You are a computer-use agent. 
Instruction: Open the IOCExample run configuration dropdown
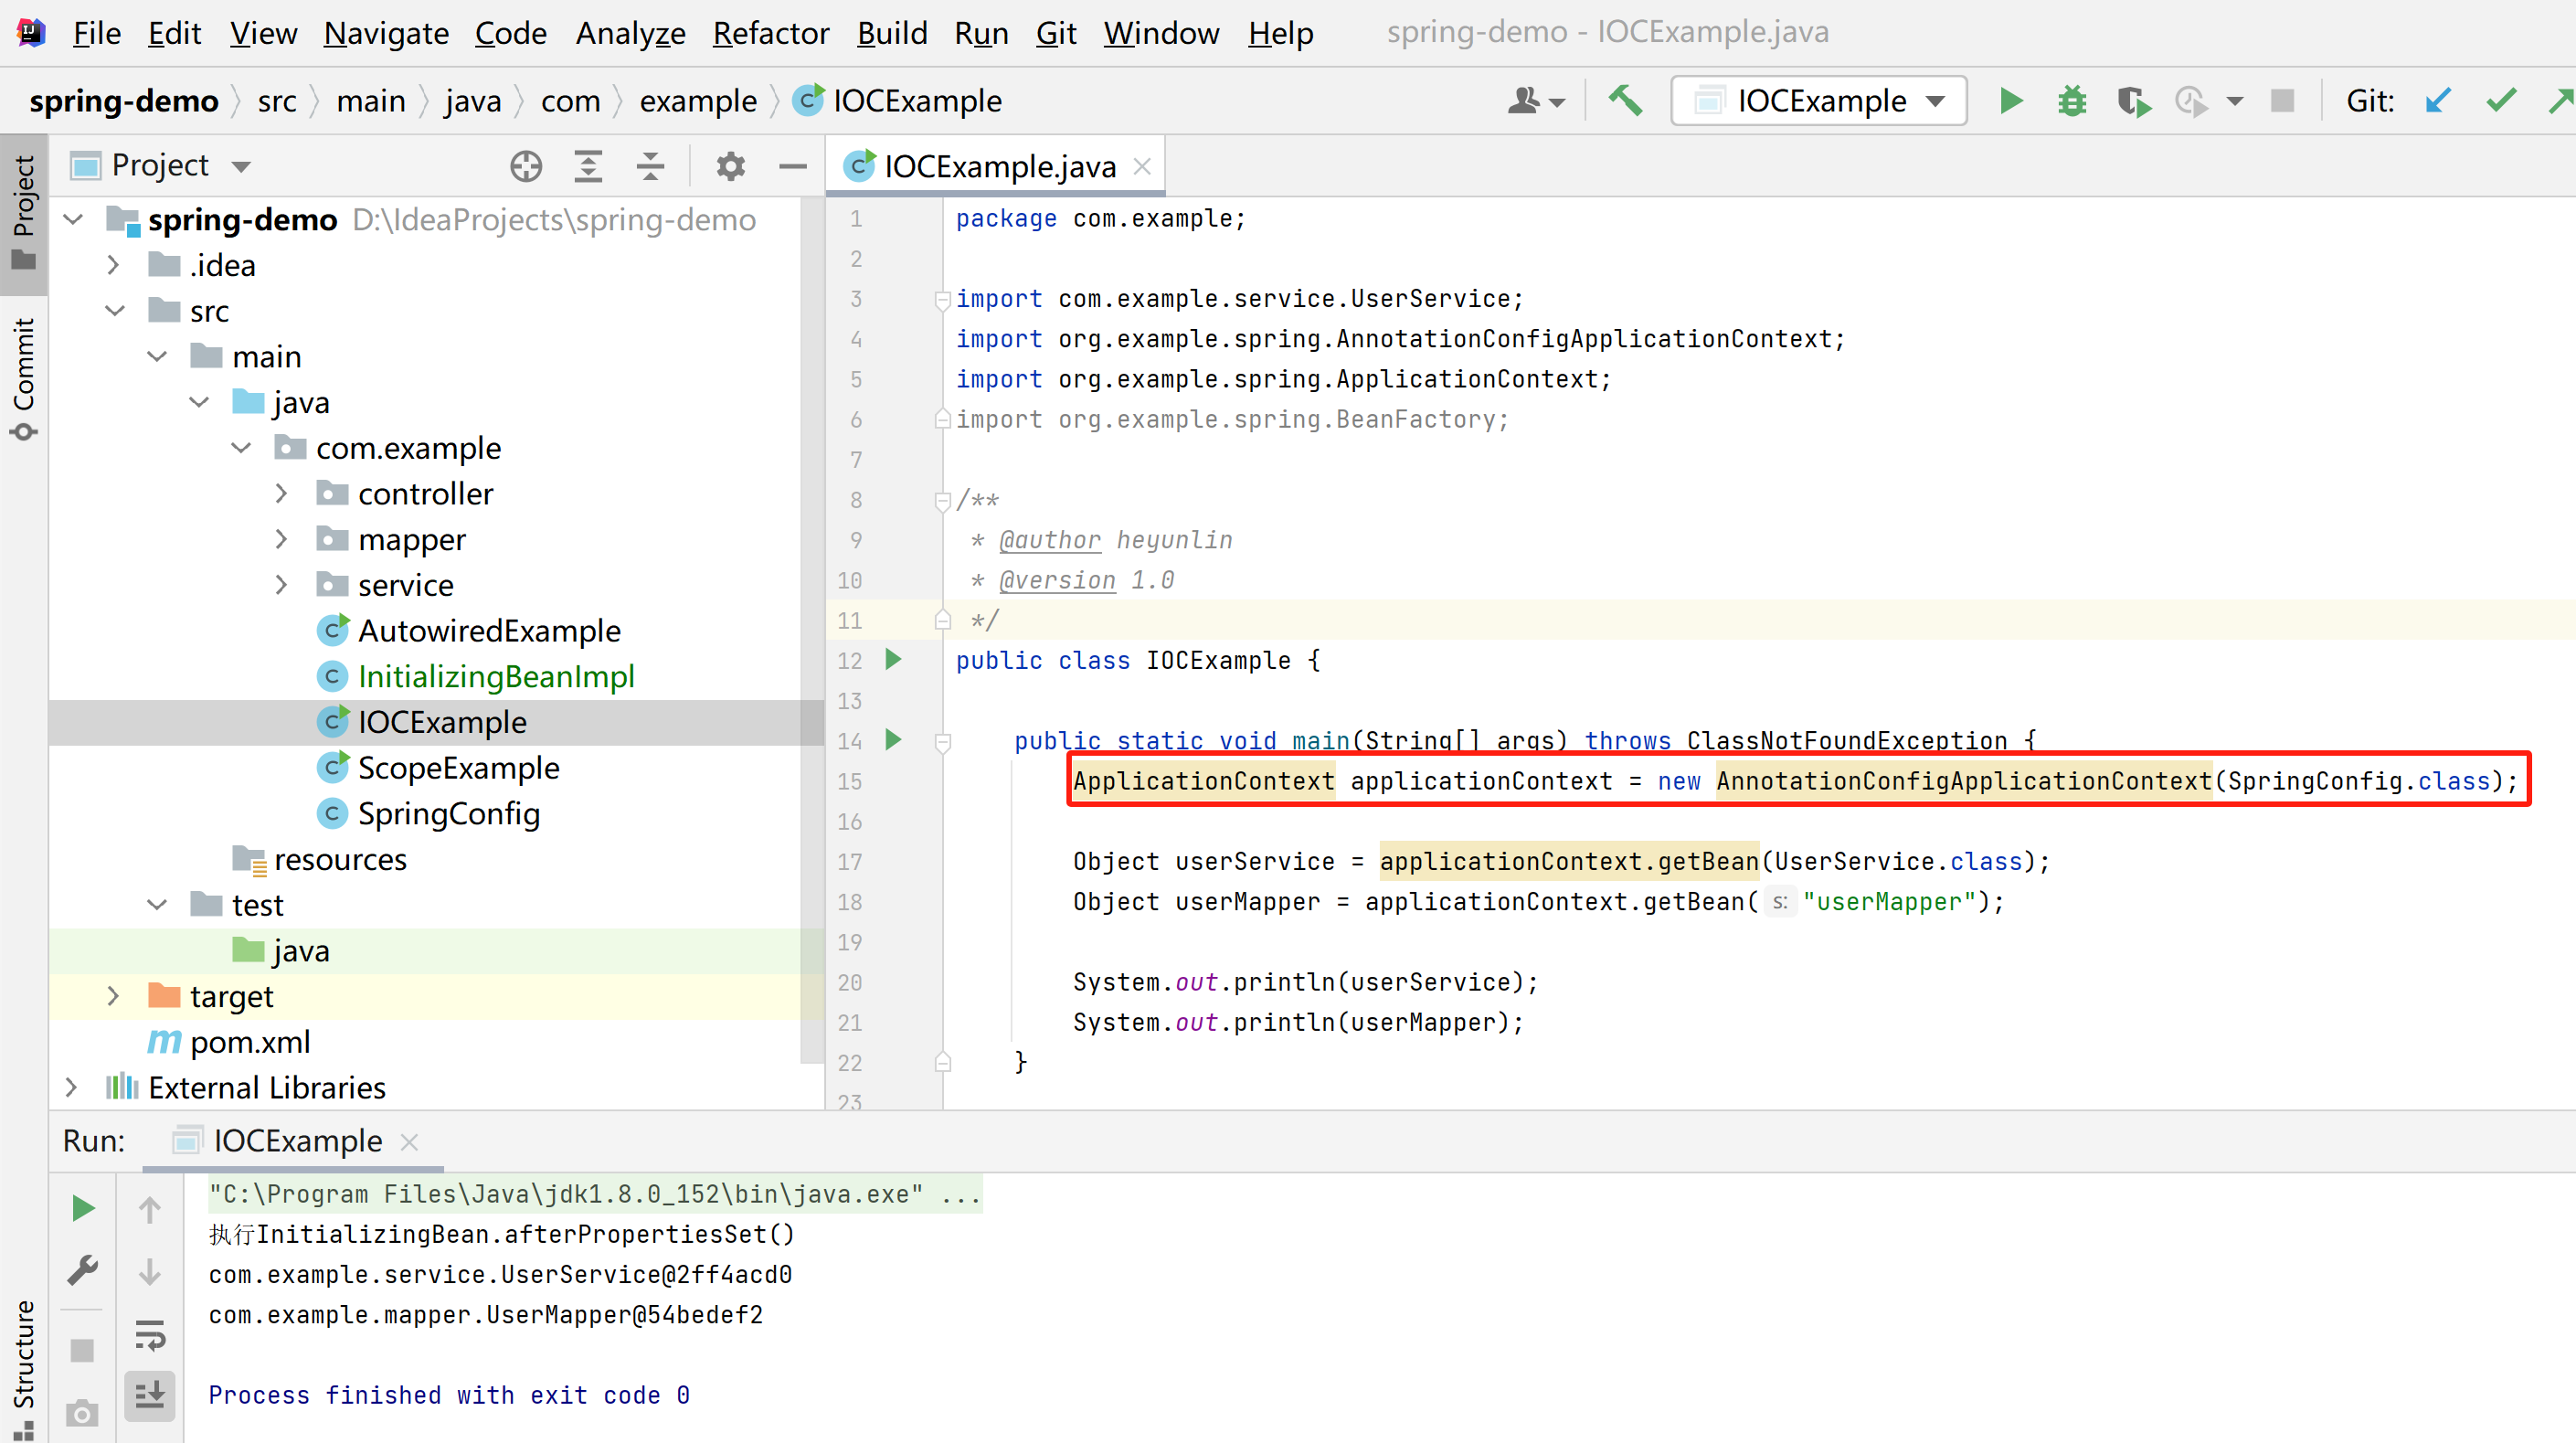(x=1936, y=100)
